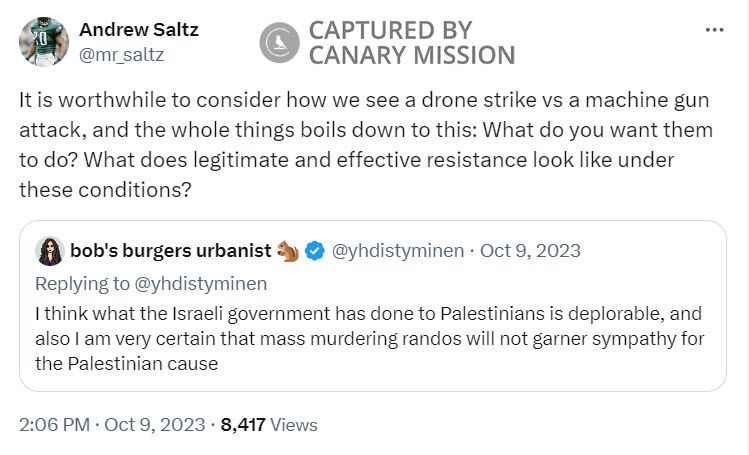The width and height of the screenshot is (749, 455).
Task: Open the bob's burgers urbanist profile name
Action: [x=170, y=250]
